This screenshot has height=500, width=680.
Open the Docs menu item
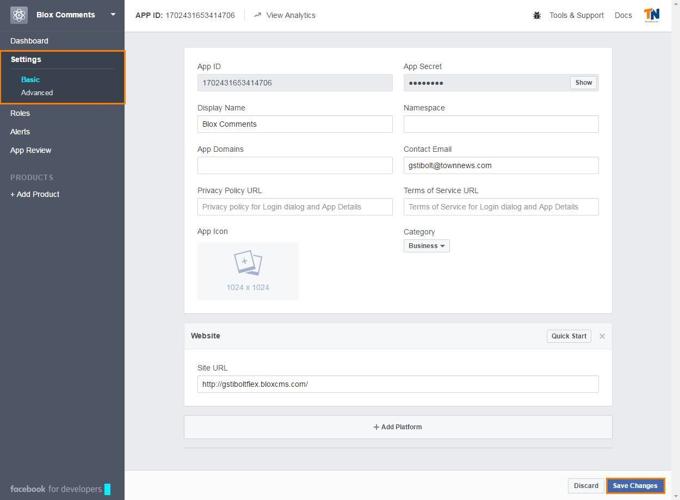click(x=623, y=15)
